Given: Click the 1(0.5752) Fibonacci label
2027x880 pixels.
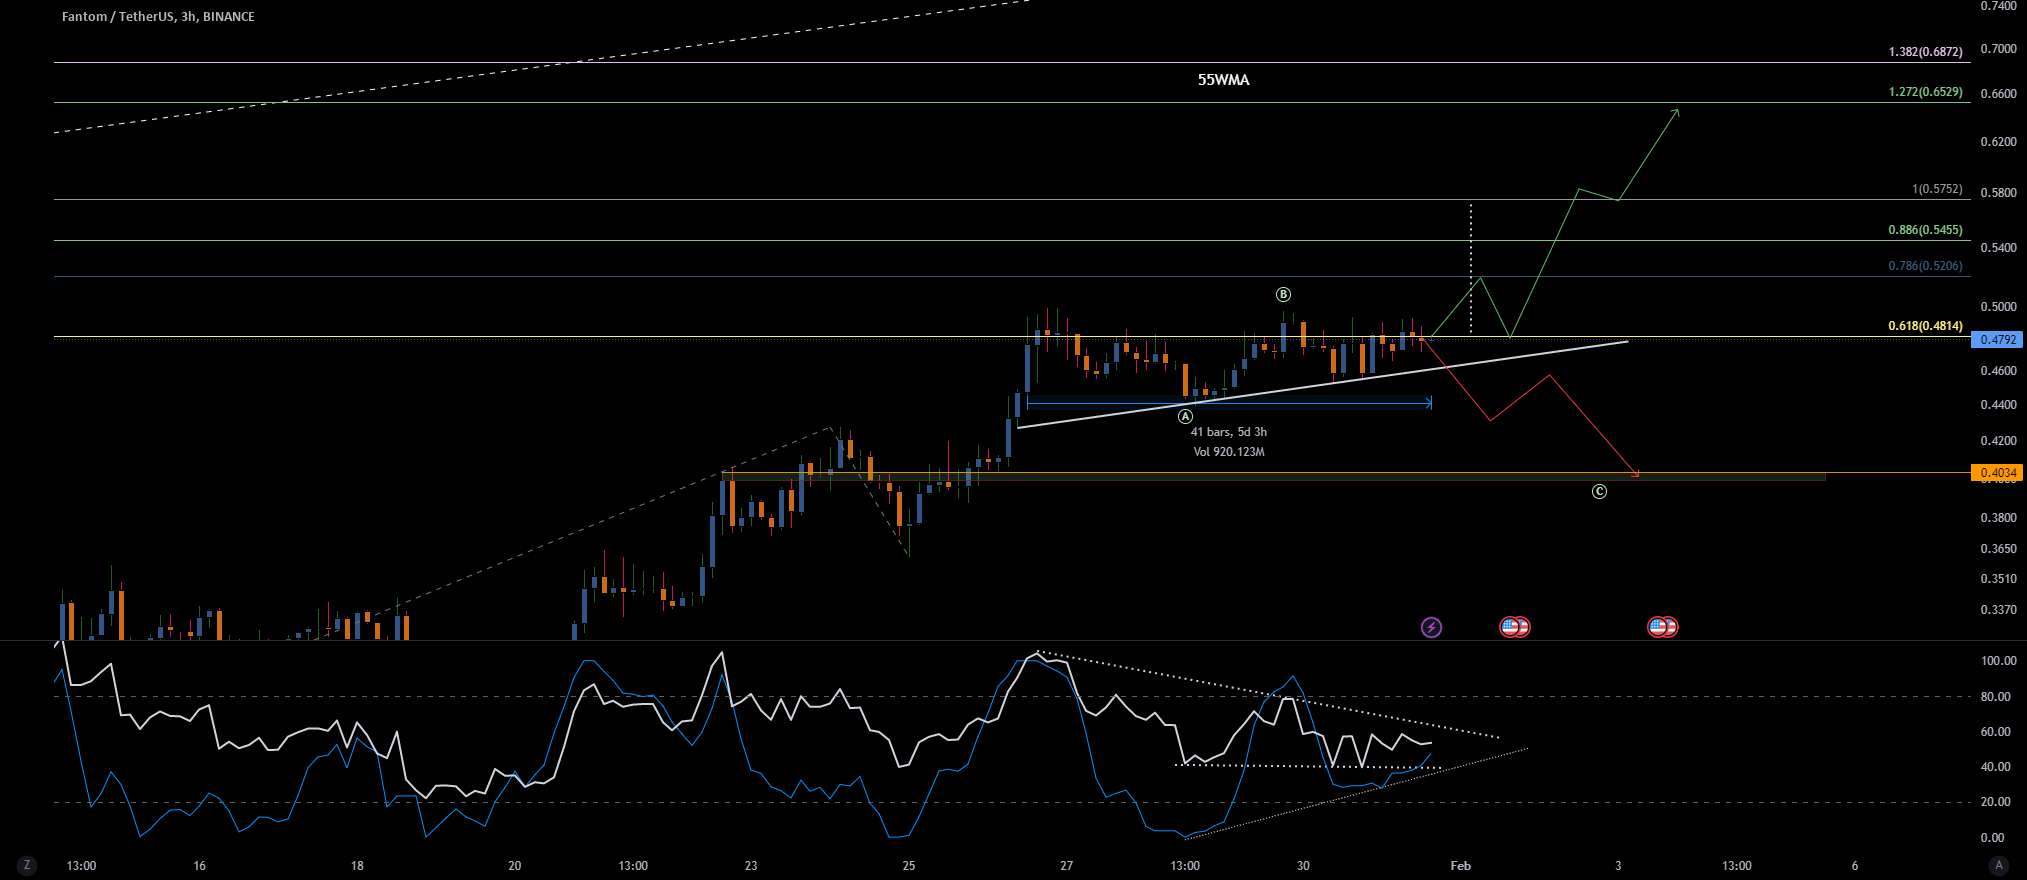Looking at the screenshot, I should tap(1937, 188).
